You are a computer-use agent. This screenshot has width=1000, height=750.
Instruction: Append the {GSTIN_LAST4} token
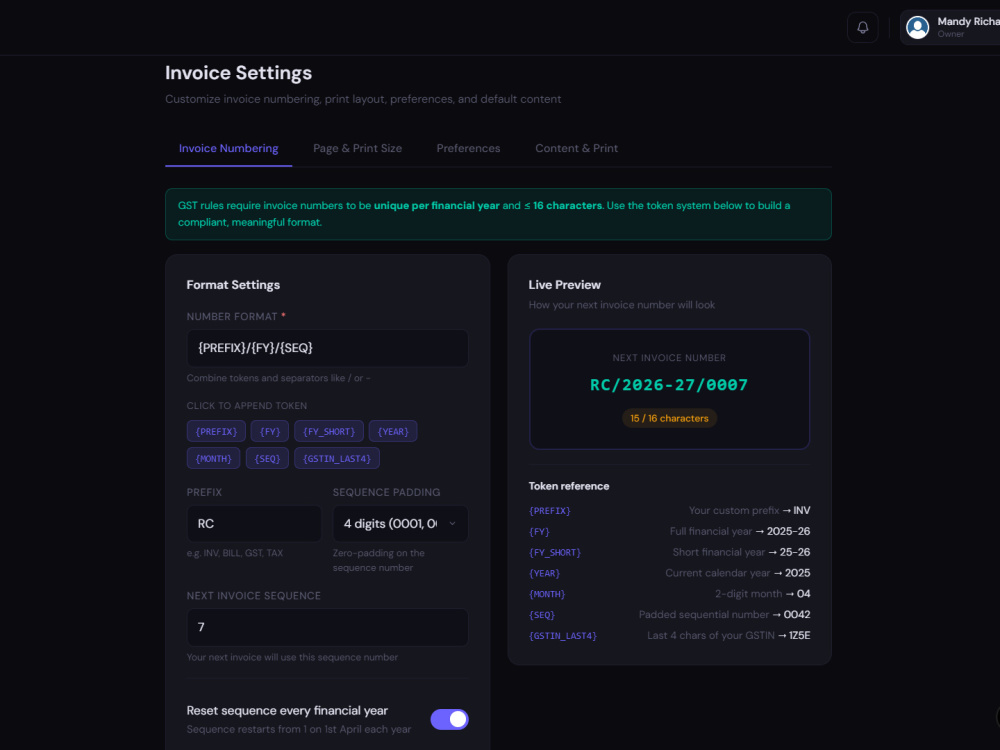337,459
